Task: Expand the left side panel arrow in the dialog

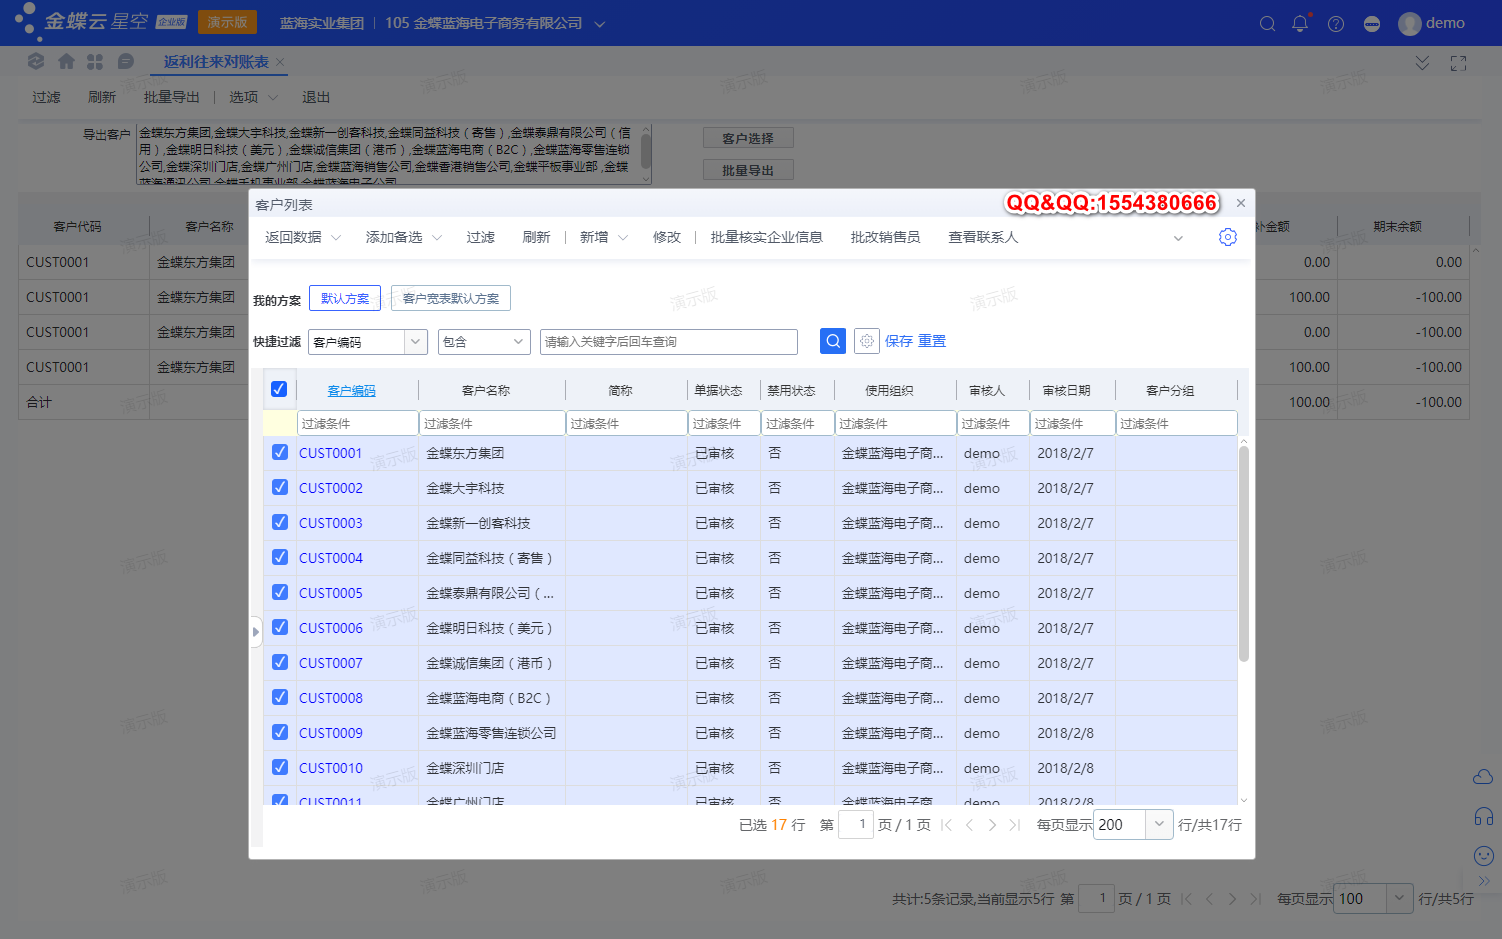Action: 255,631
